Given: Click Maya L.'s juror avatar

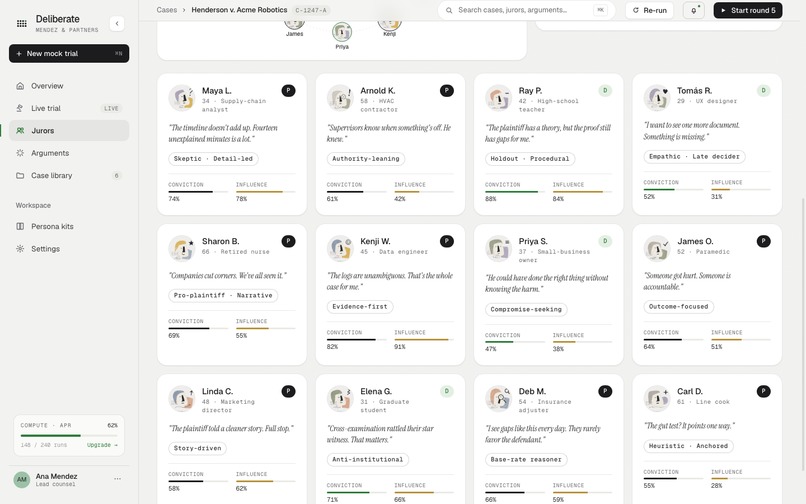Looking at the screenshot, I should (x=181, y=98).
